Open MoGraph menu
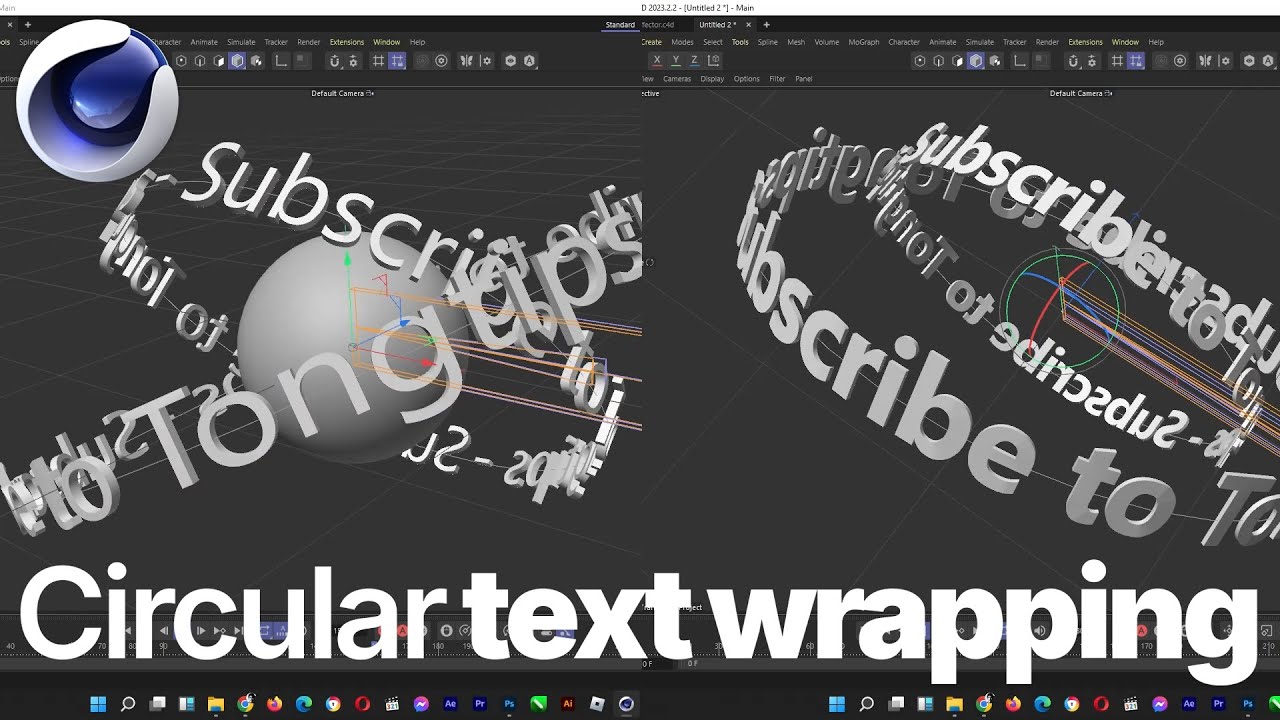Screen dimensions: 1280x720 pos(864,42)
